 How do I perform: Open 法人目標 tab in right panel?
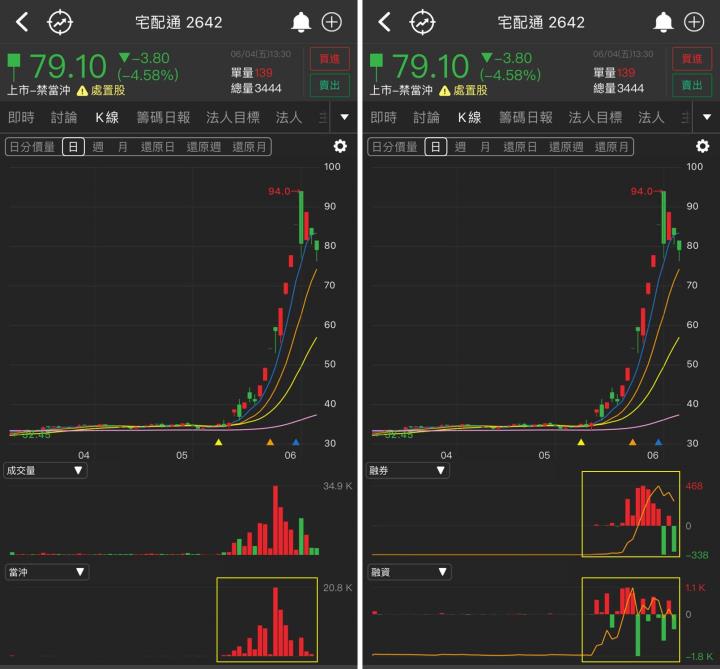tap(595, 118)
